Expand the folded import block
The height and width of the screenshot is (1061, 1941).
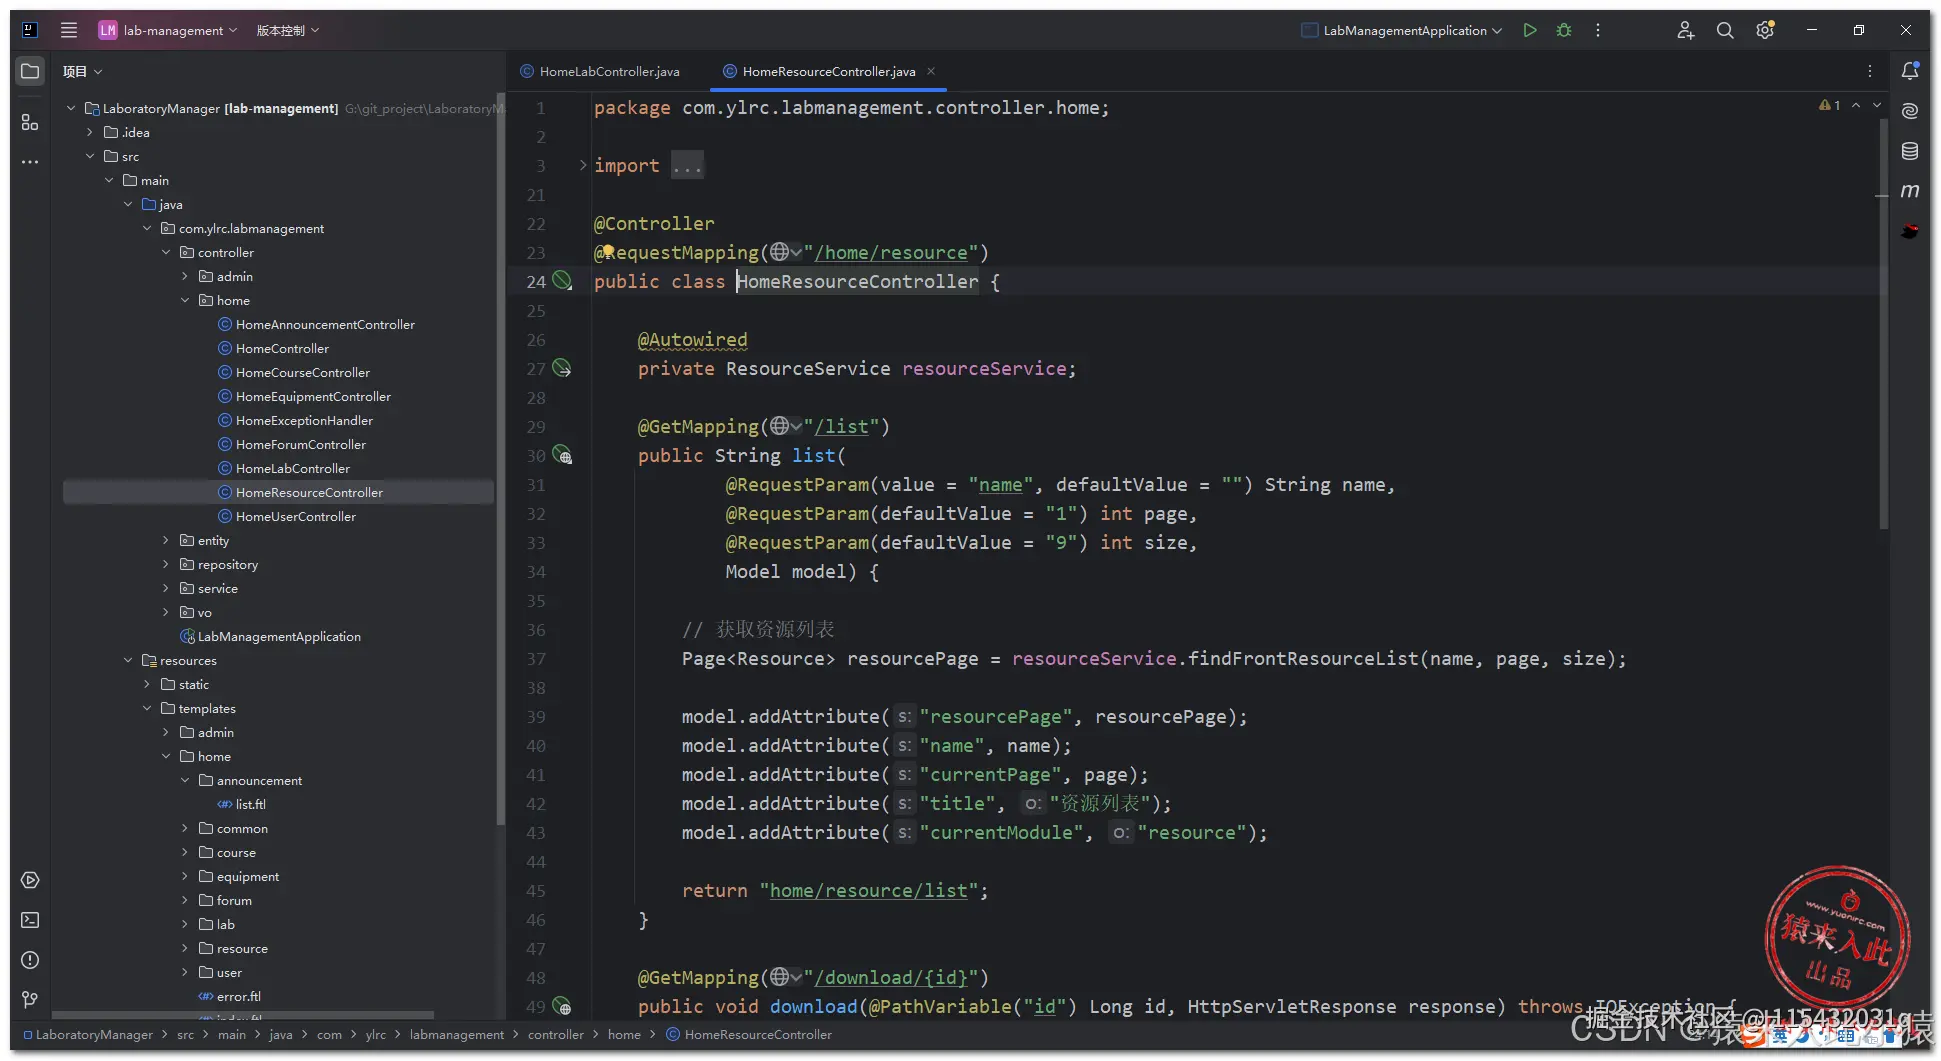[583, 165]
